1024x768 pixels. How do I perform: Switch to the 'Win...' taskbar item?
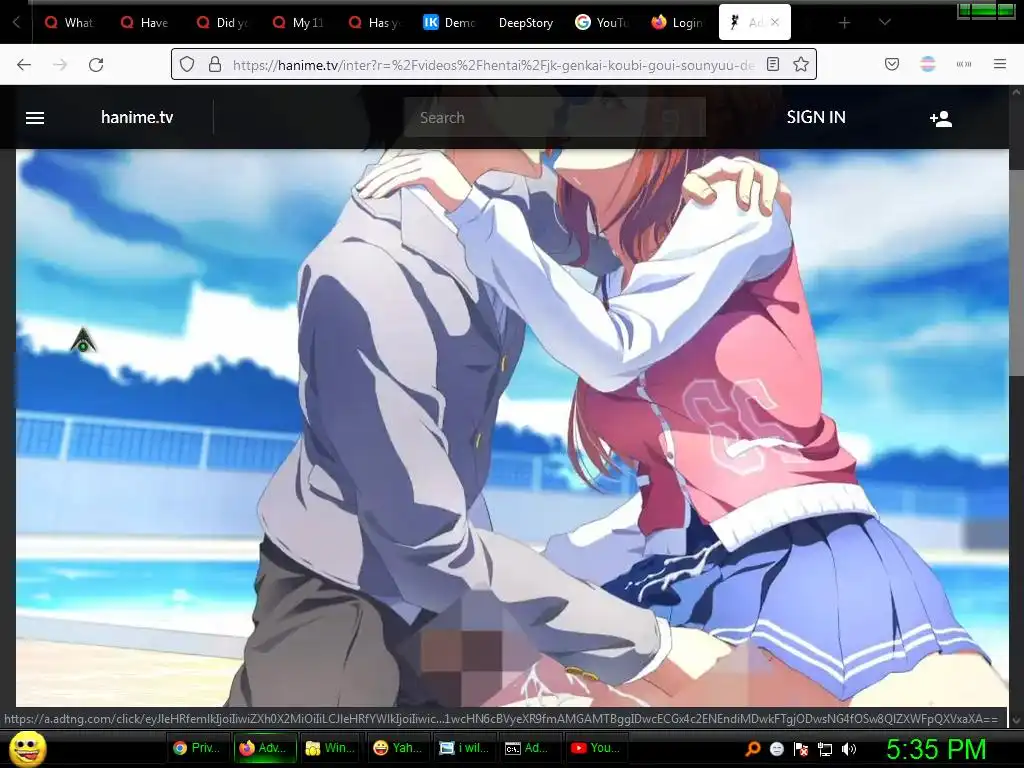[330, 748]
